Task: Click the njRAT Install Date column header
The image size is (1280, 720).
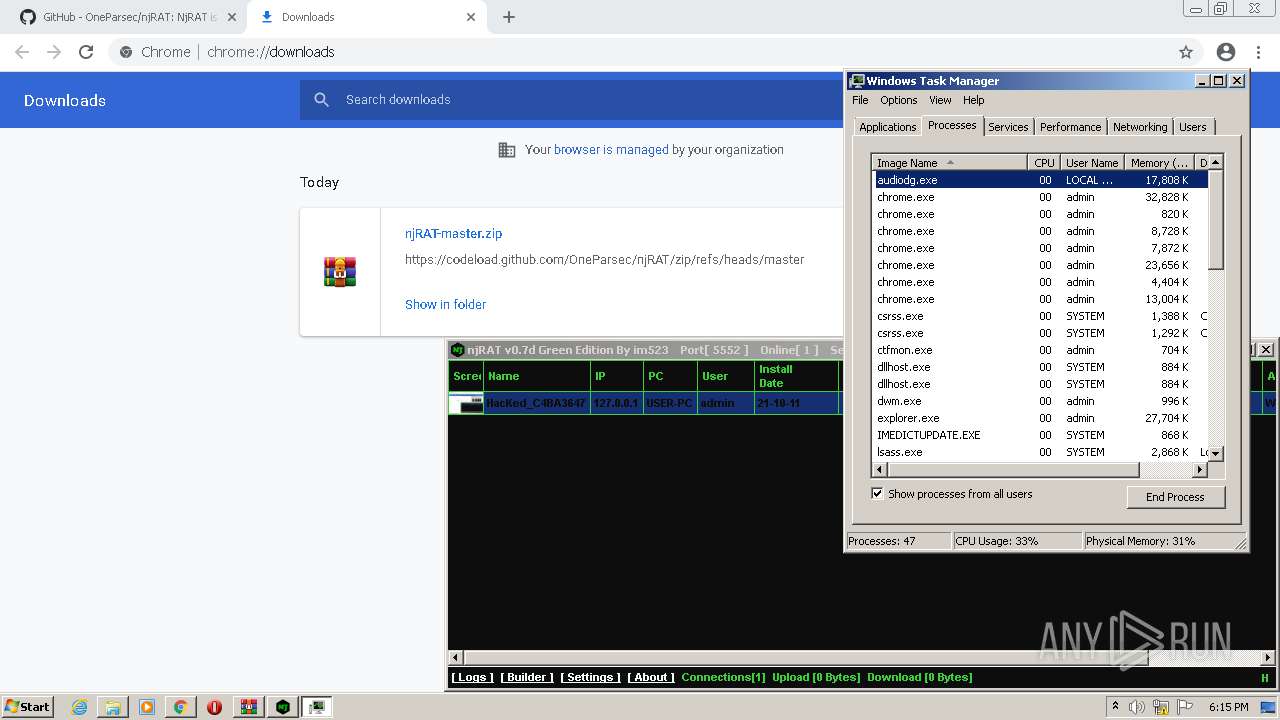Action: (x=795, y=376)
